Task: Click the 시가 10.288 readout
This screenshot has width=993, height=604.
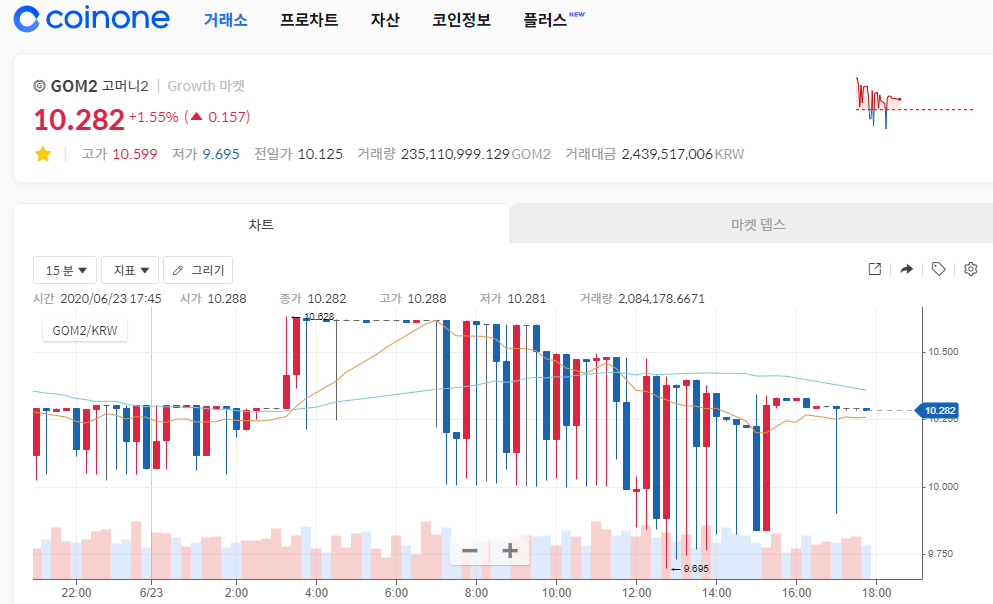Action: point(213,298)
